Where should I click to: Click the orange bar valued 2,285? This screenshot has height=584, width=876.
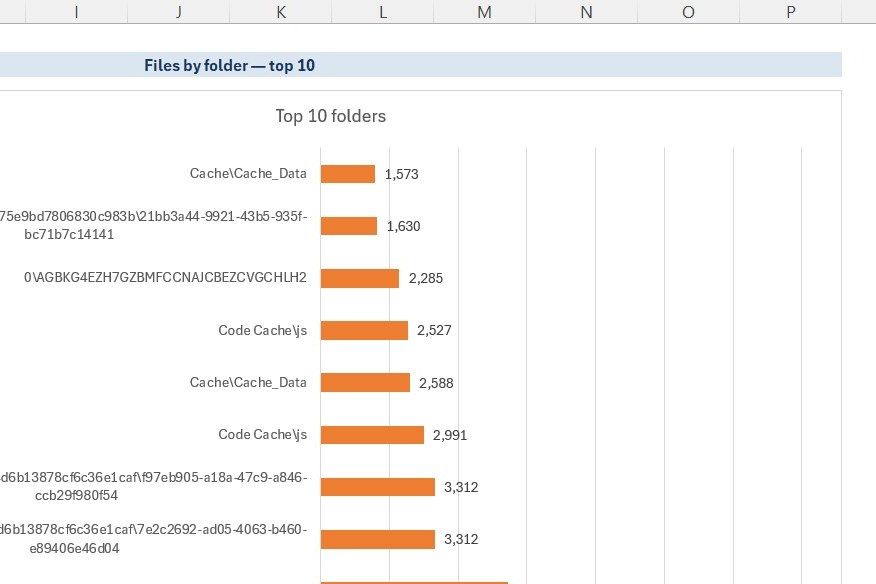(360, 278)
